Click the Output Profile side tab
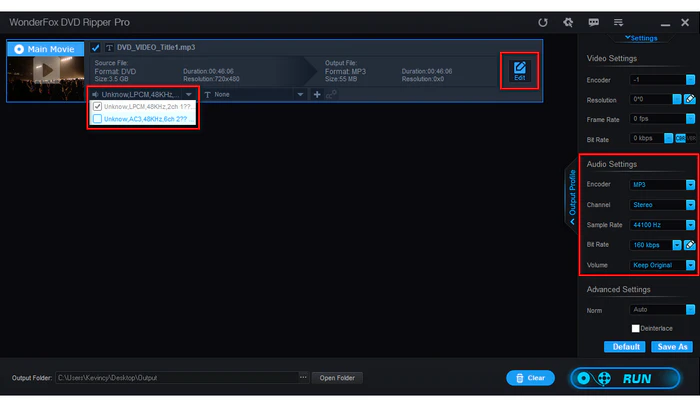The height and width of the screenshot is (407, 700). tap(572, 195)
